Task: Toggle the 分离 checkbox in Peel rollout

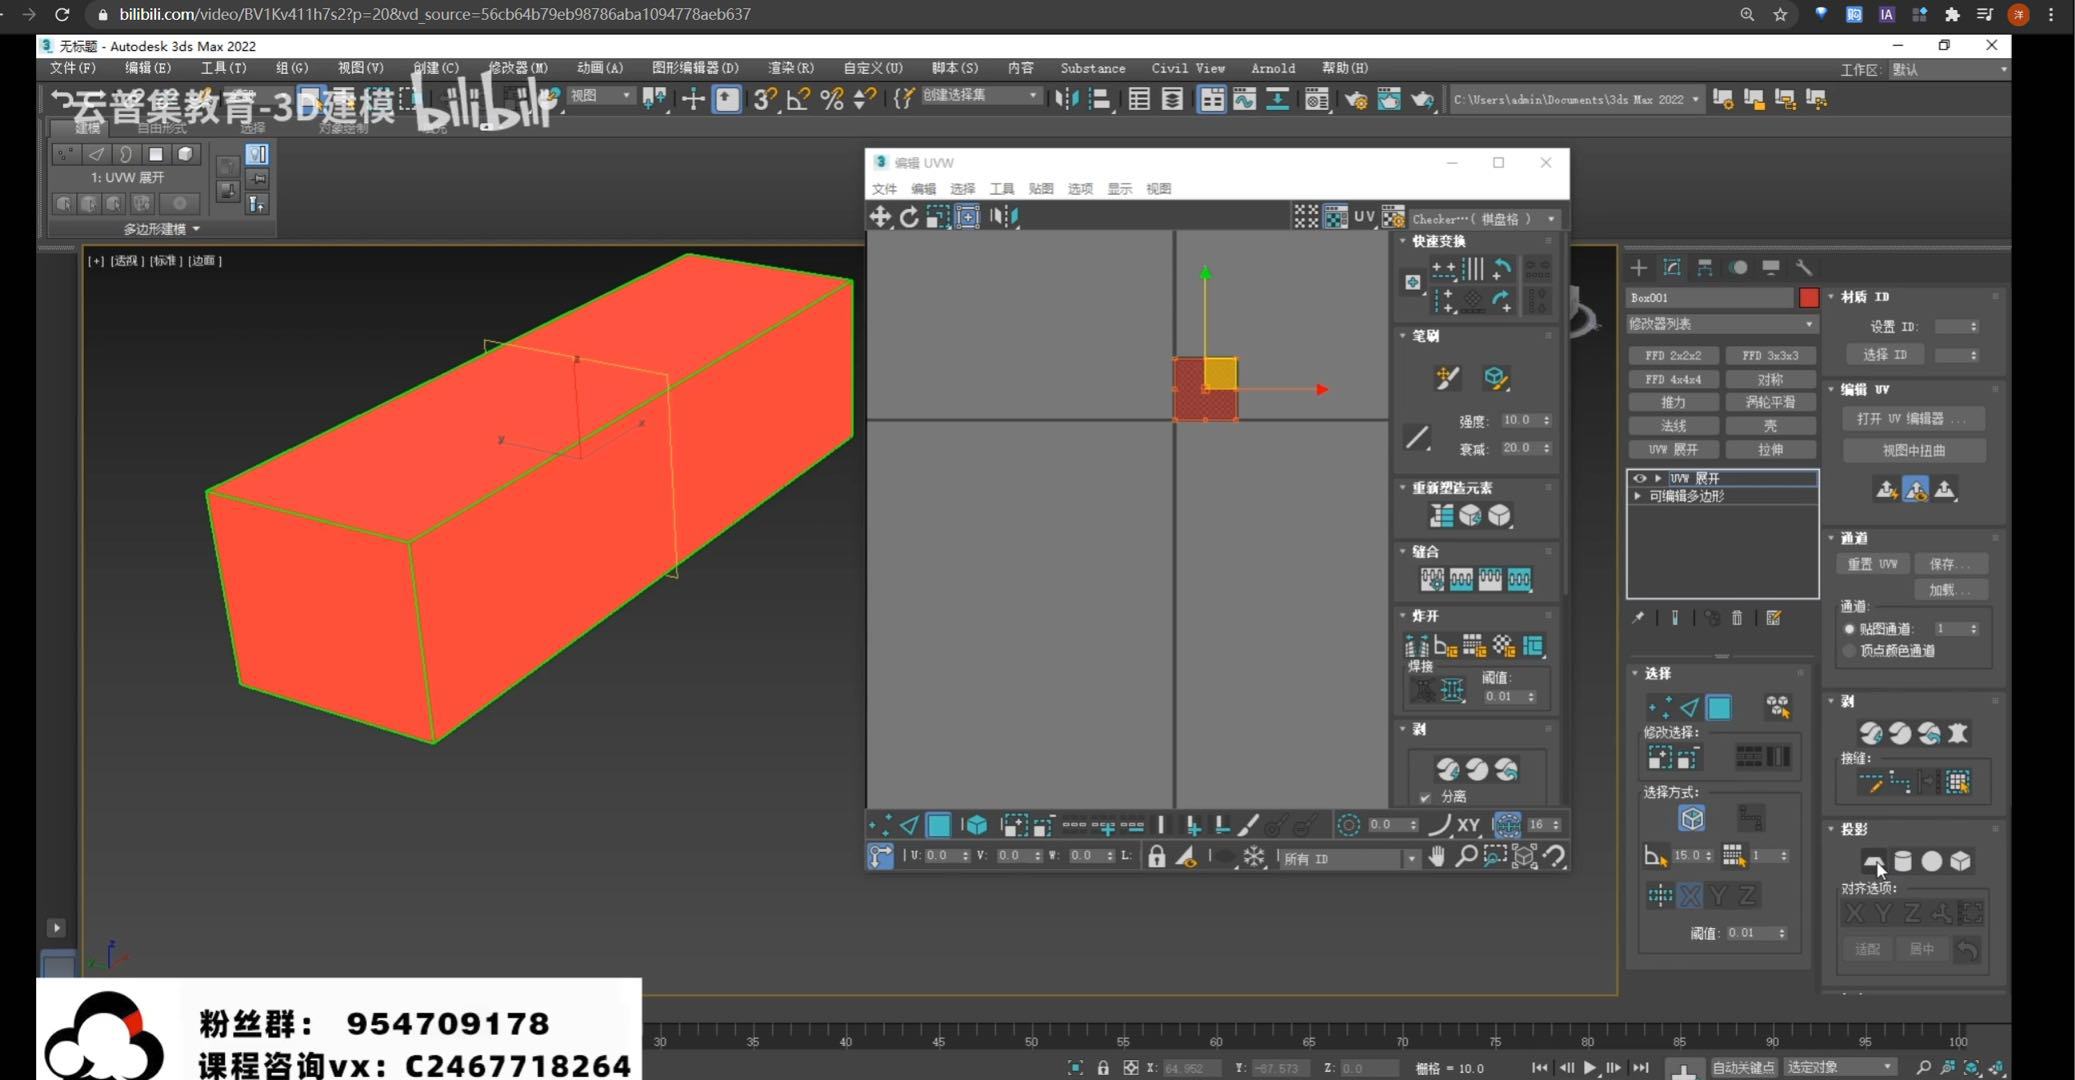Action: coord(1425,797)
